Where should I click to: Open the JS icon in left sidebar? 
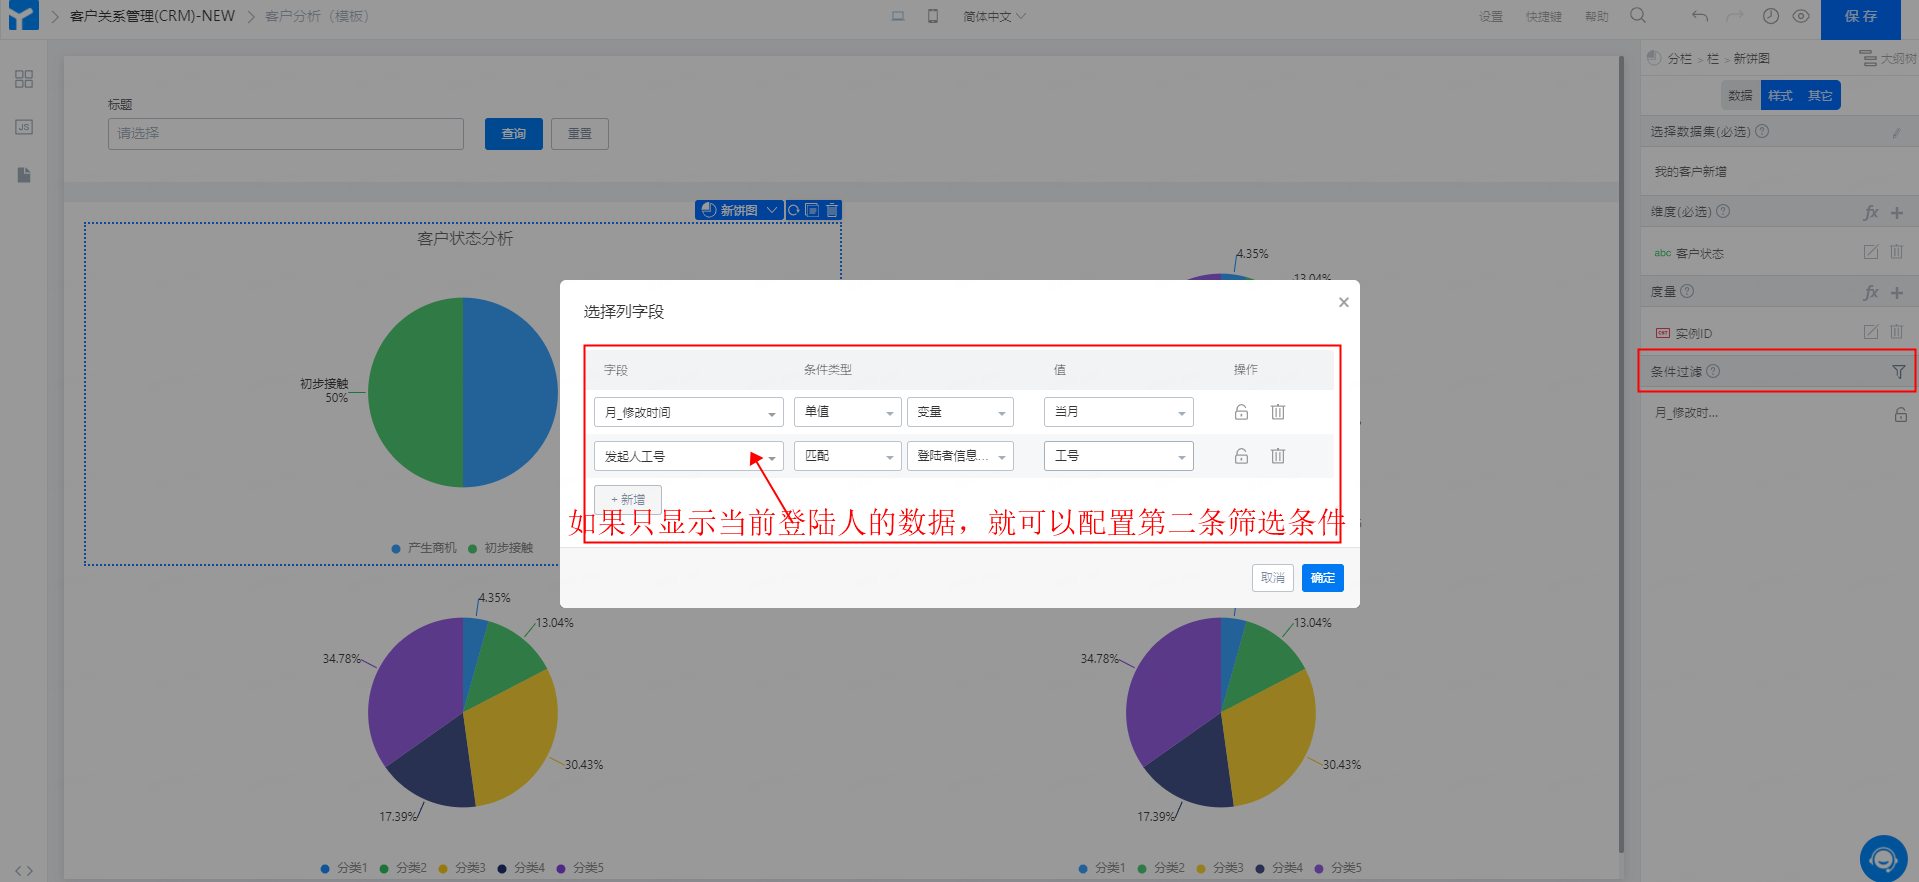(x=24, y=127)
